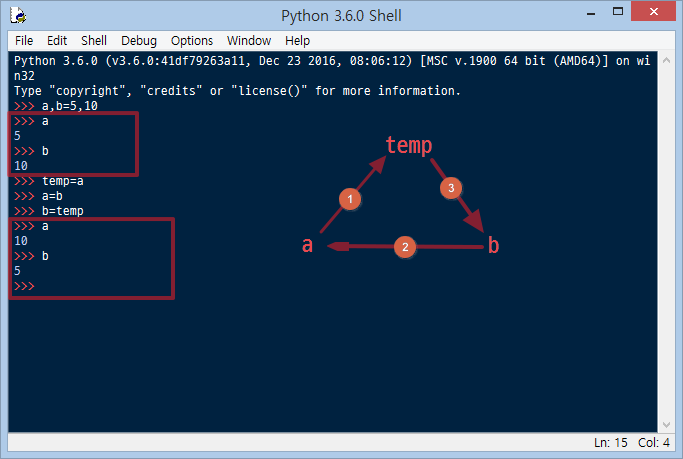683x459 pixels.
Task: Maximize the Python Shell window
Action: click(x=618, y=12)
